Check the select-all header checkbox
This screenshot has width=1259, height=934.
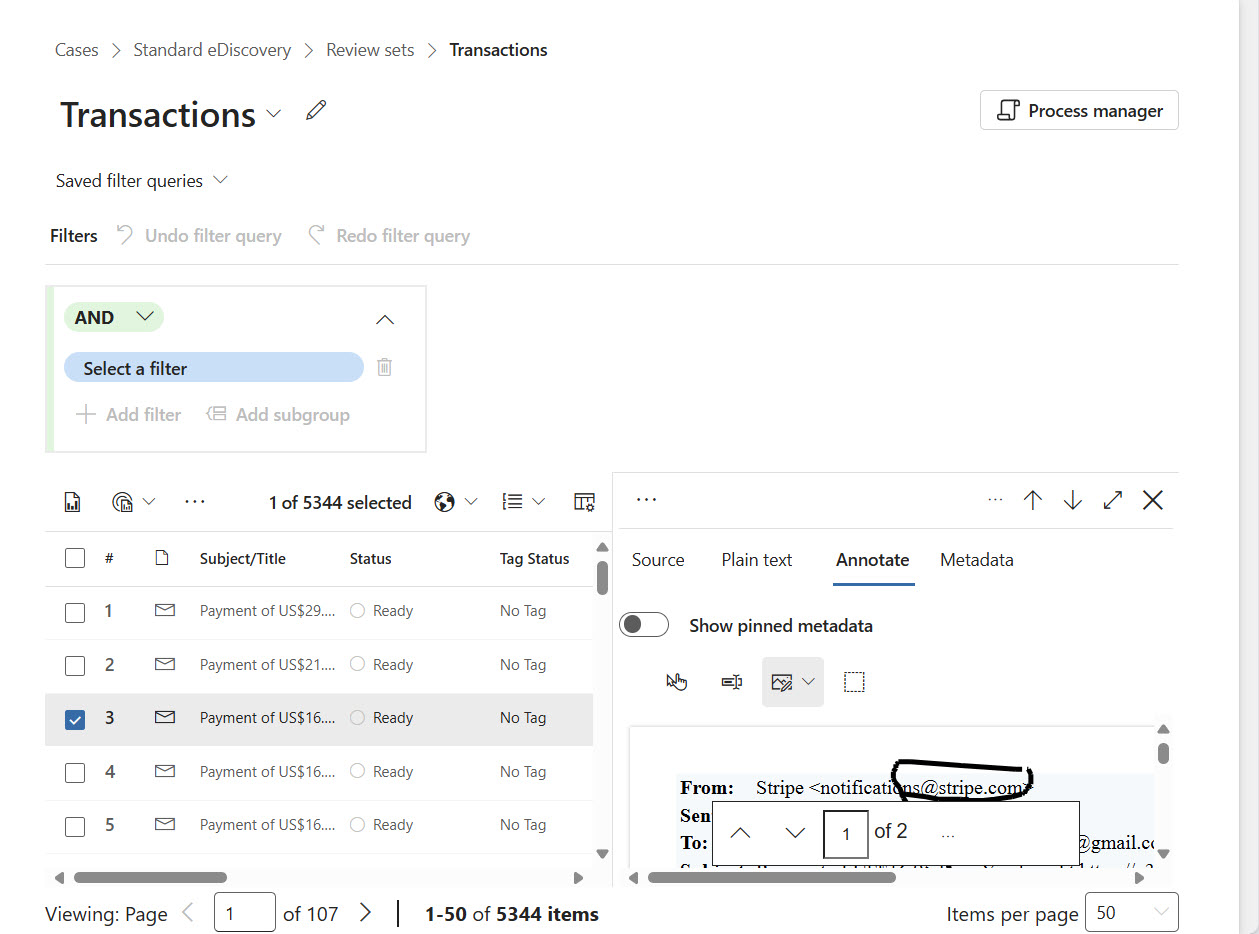pos(75,558)
